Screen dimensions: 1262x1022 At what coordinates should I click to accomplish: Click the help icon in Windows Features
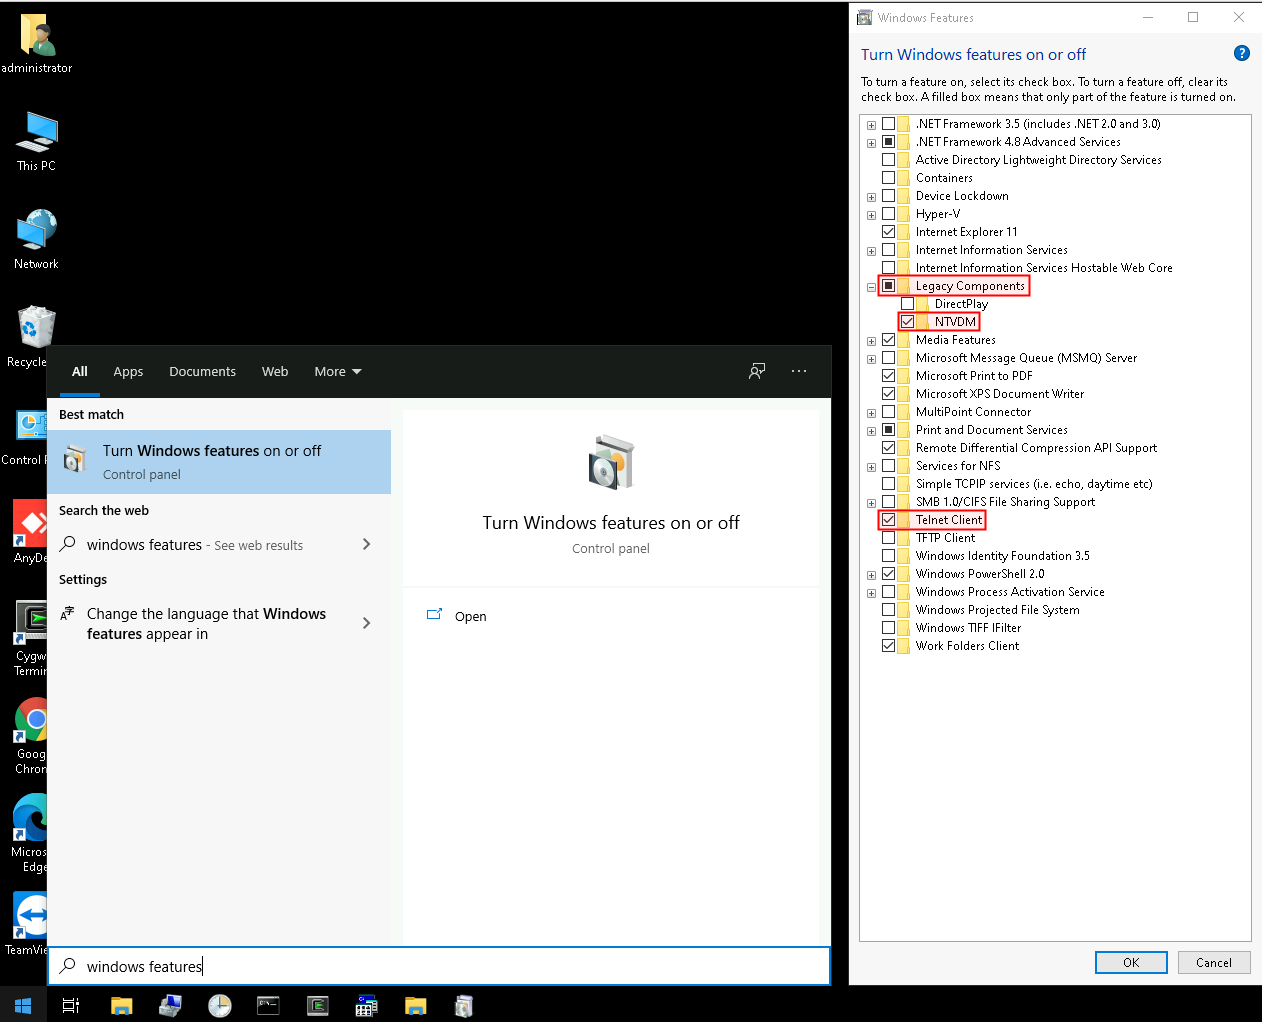(1241, 54)
